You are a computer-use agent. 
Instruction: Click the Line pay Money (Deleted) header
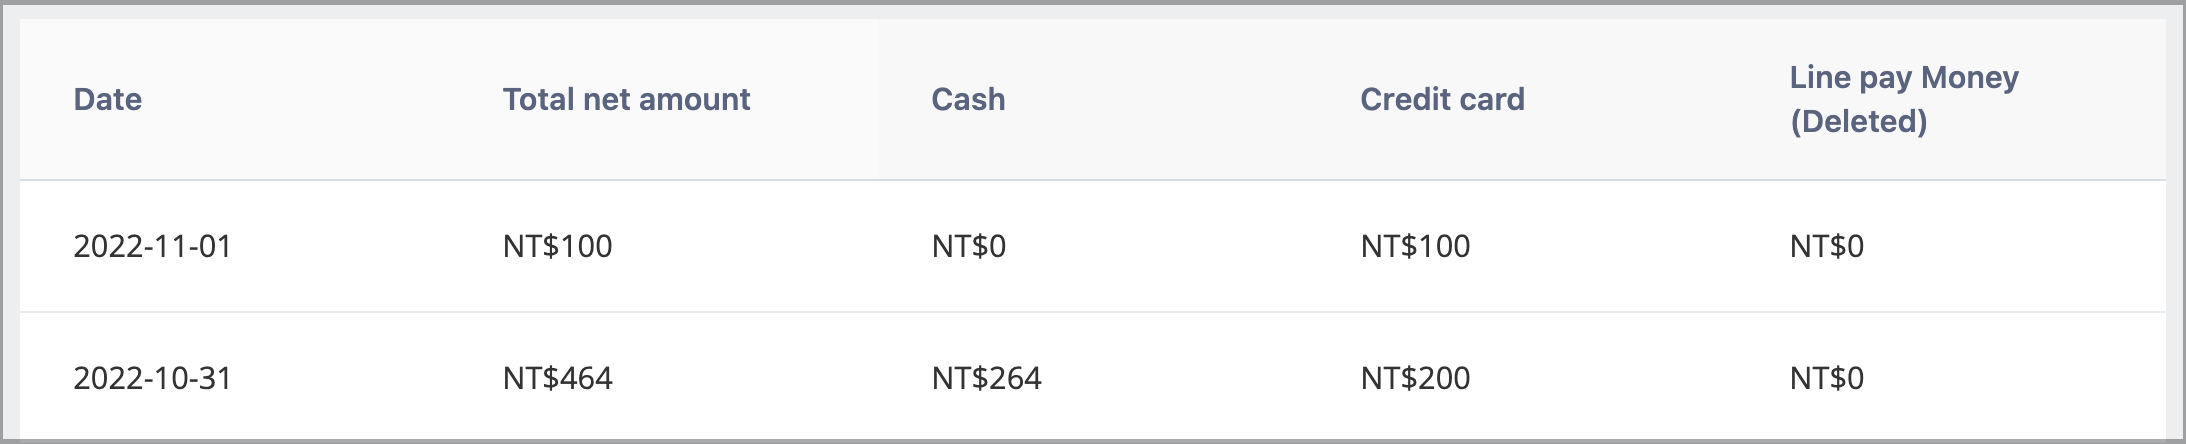click(1904, 99)
